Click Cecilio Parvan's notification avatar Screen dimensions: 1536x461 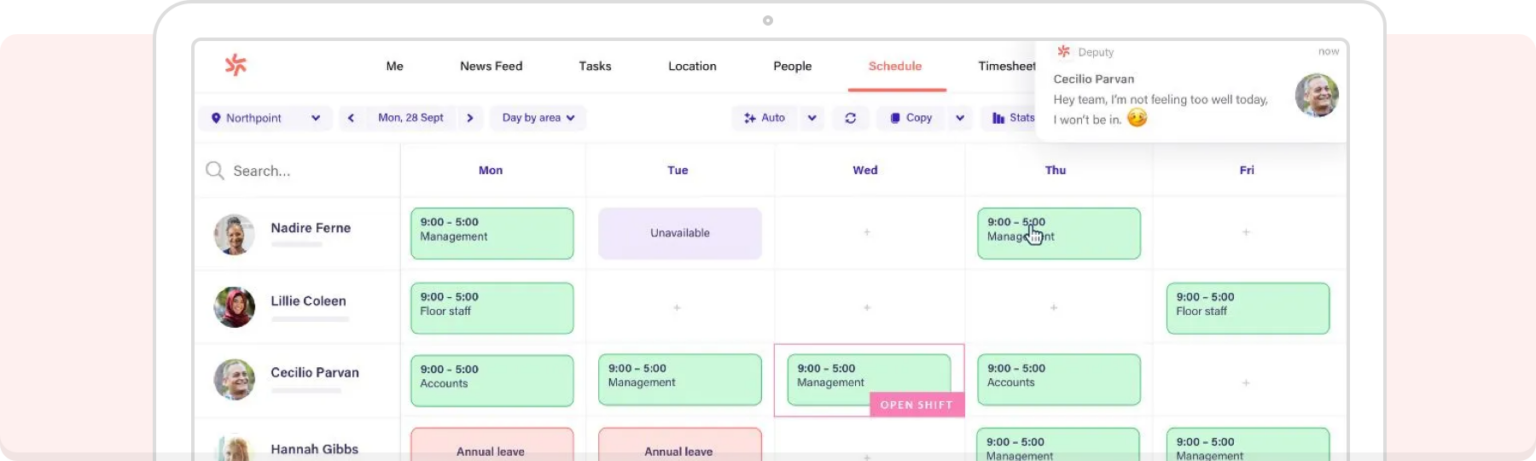[1316, 95]
